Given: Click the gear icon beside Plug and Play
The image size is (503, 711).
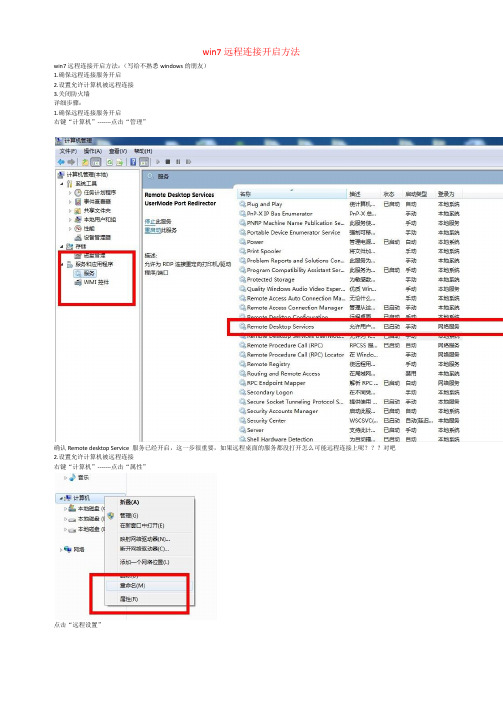Looking at the screenshot, I should [243, 204].
